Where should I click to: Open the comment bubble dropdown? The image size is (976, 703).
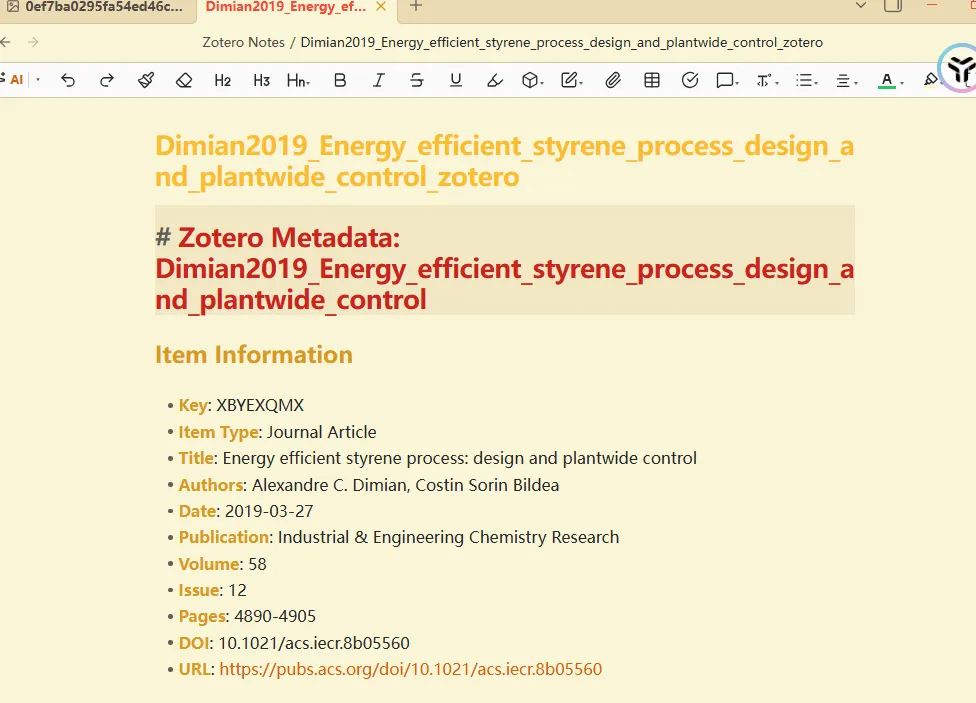pos(727,80)
